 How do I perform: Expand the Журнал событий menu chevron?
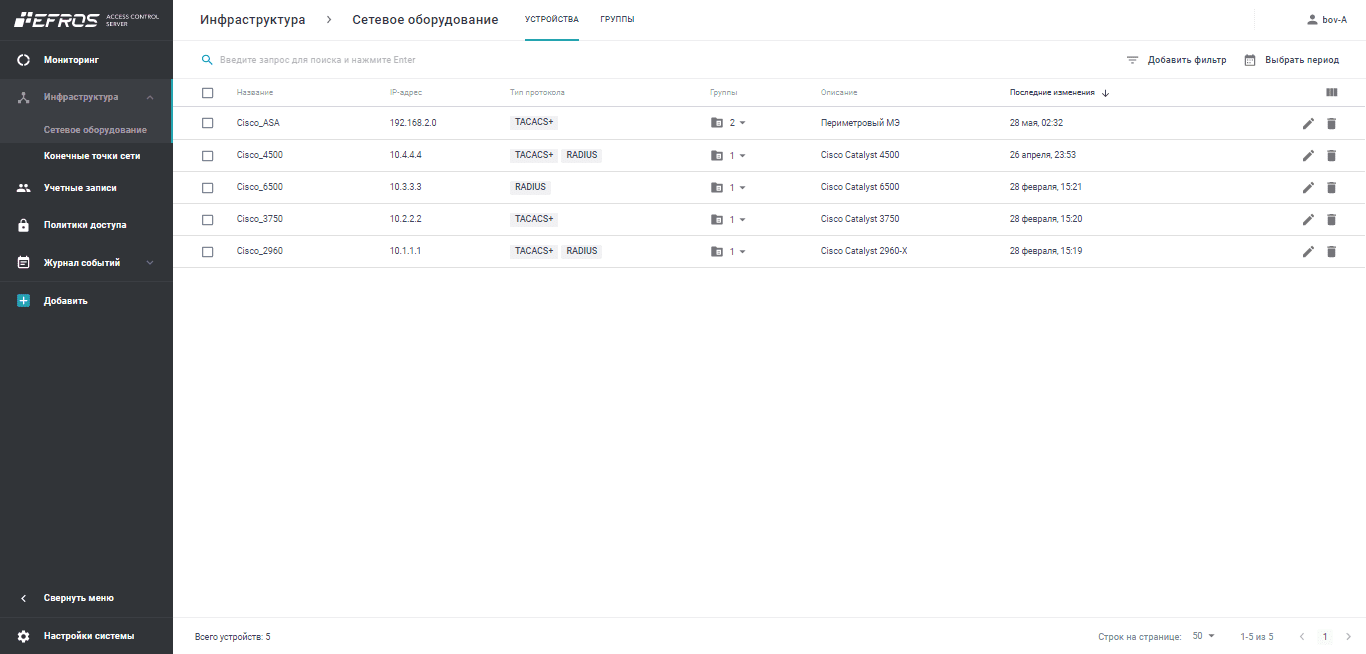click(150, 263)
